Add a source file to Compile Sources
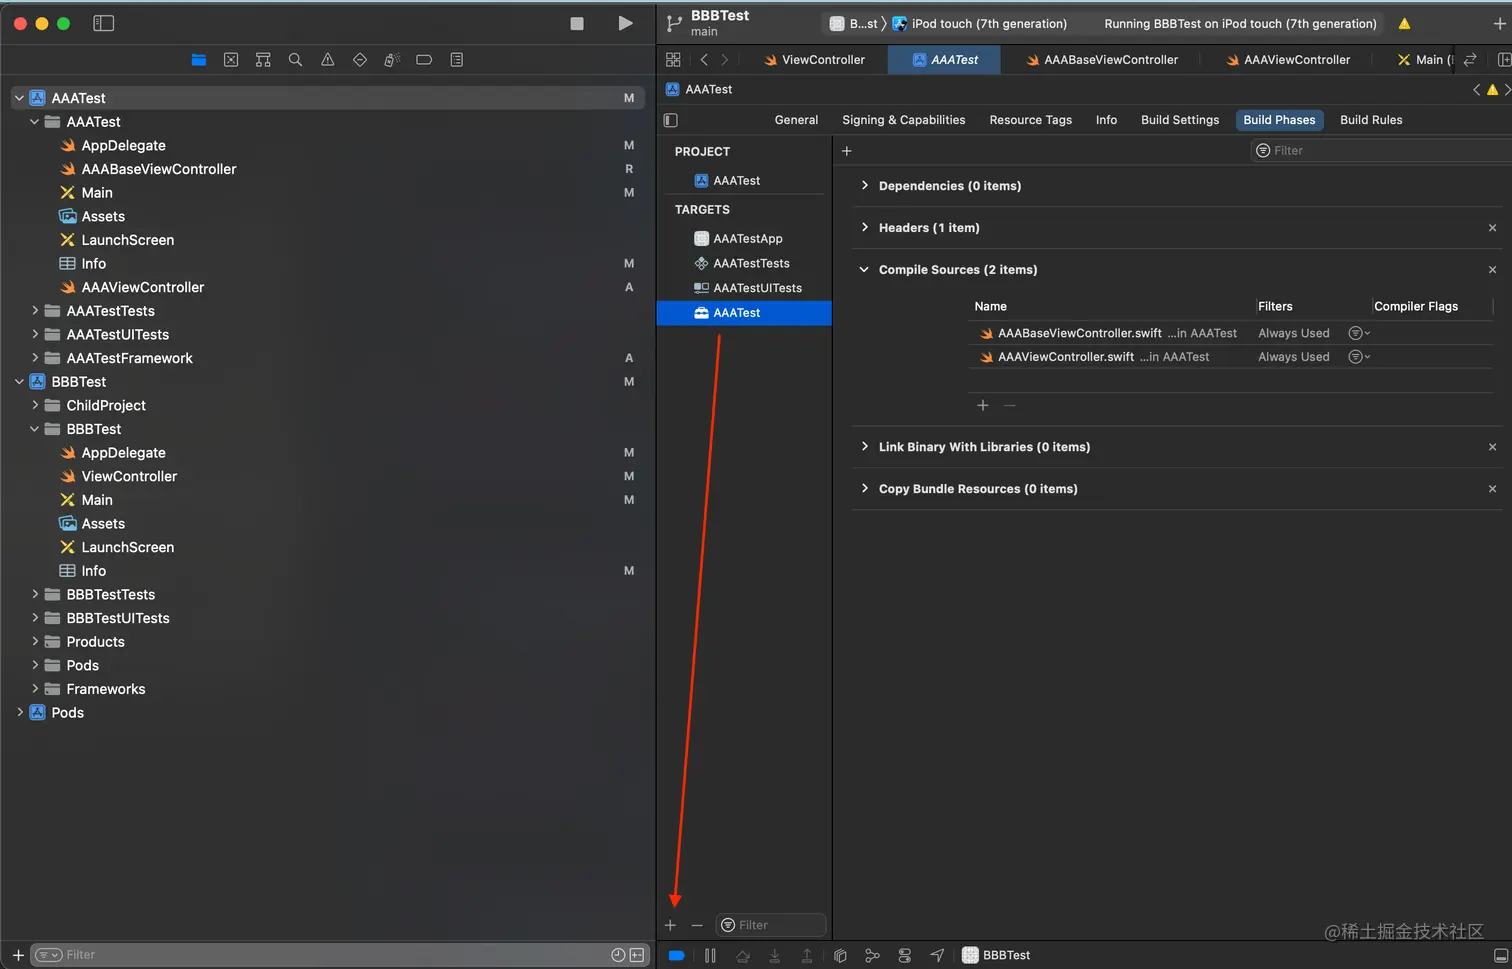Image resolution: width=1512 pixels, height=969 pixels. tap(983, 406)
